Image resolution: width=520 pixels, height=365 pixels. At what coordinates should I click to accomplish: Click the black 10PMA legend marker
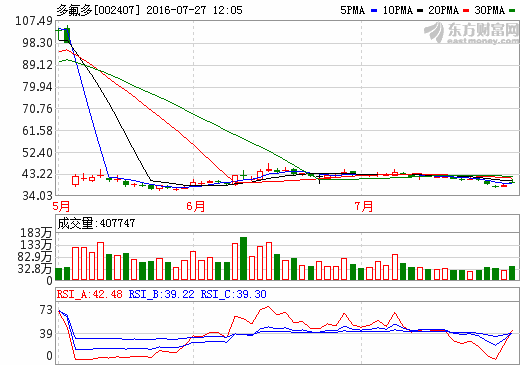[x=420, y=11]
